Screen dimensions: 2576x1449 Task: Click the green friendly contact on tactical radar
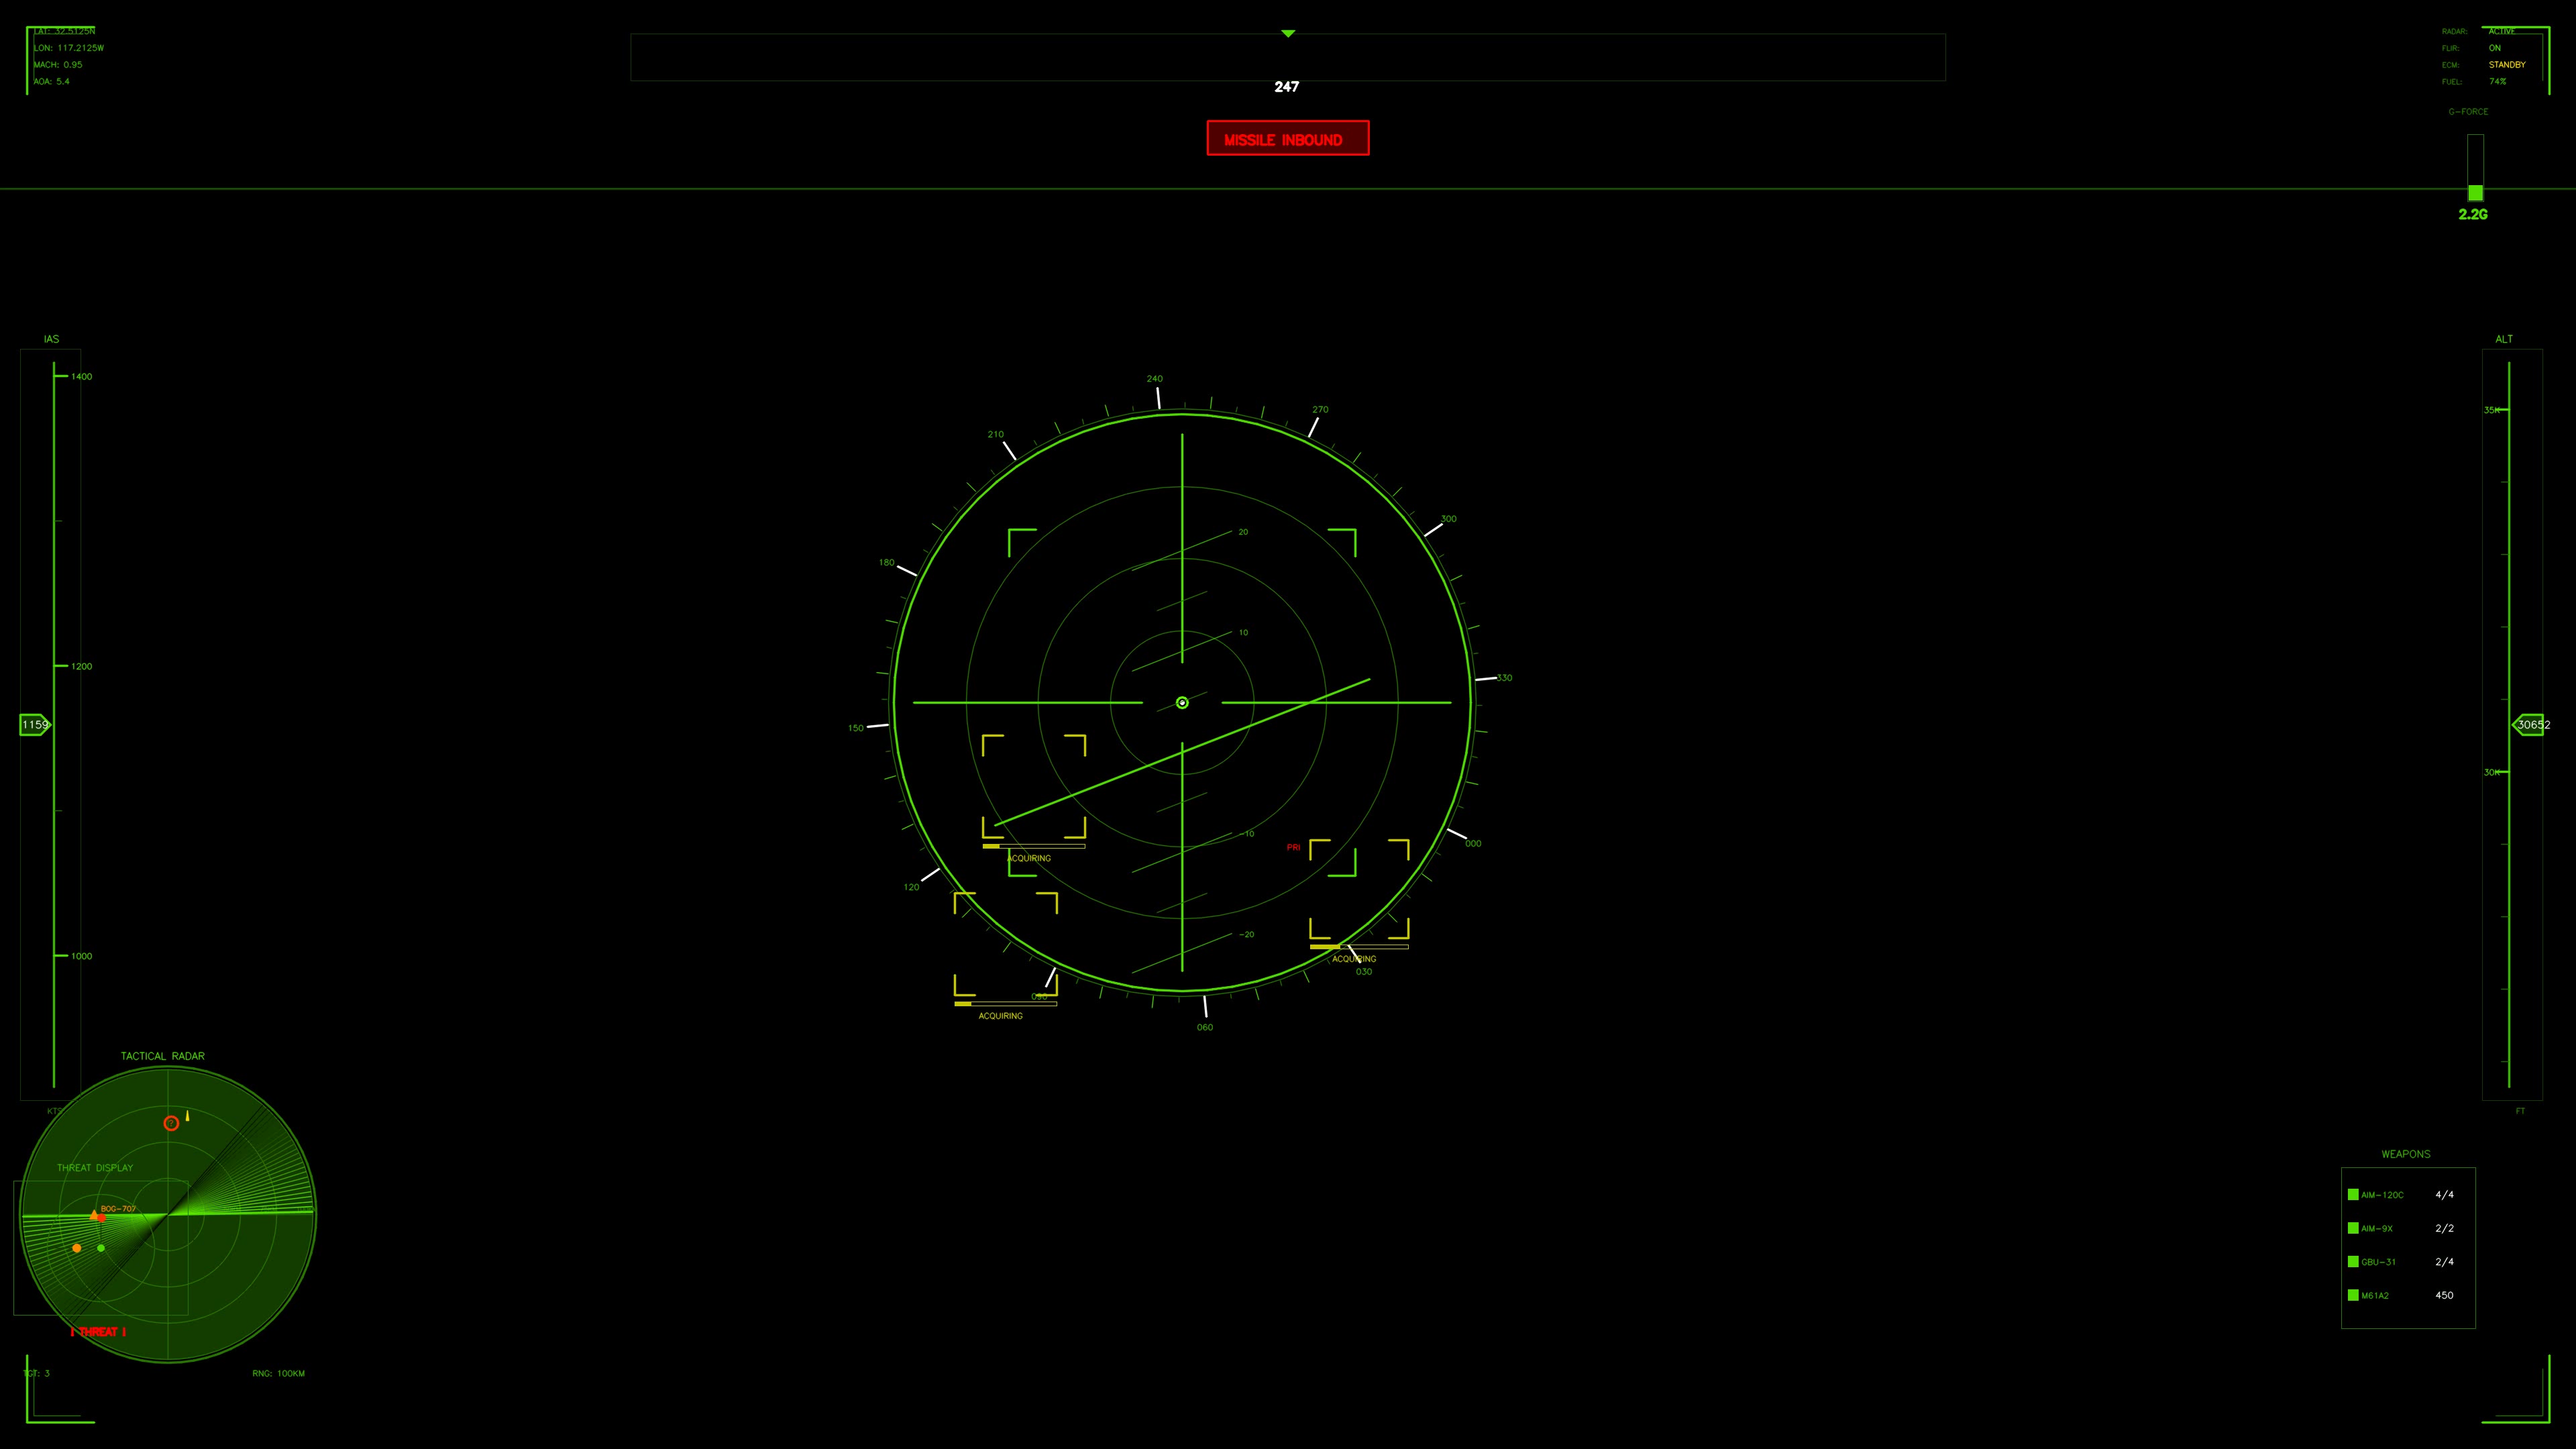(101, 1248)
